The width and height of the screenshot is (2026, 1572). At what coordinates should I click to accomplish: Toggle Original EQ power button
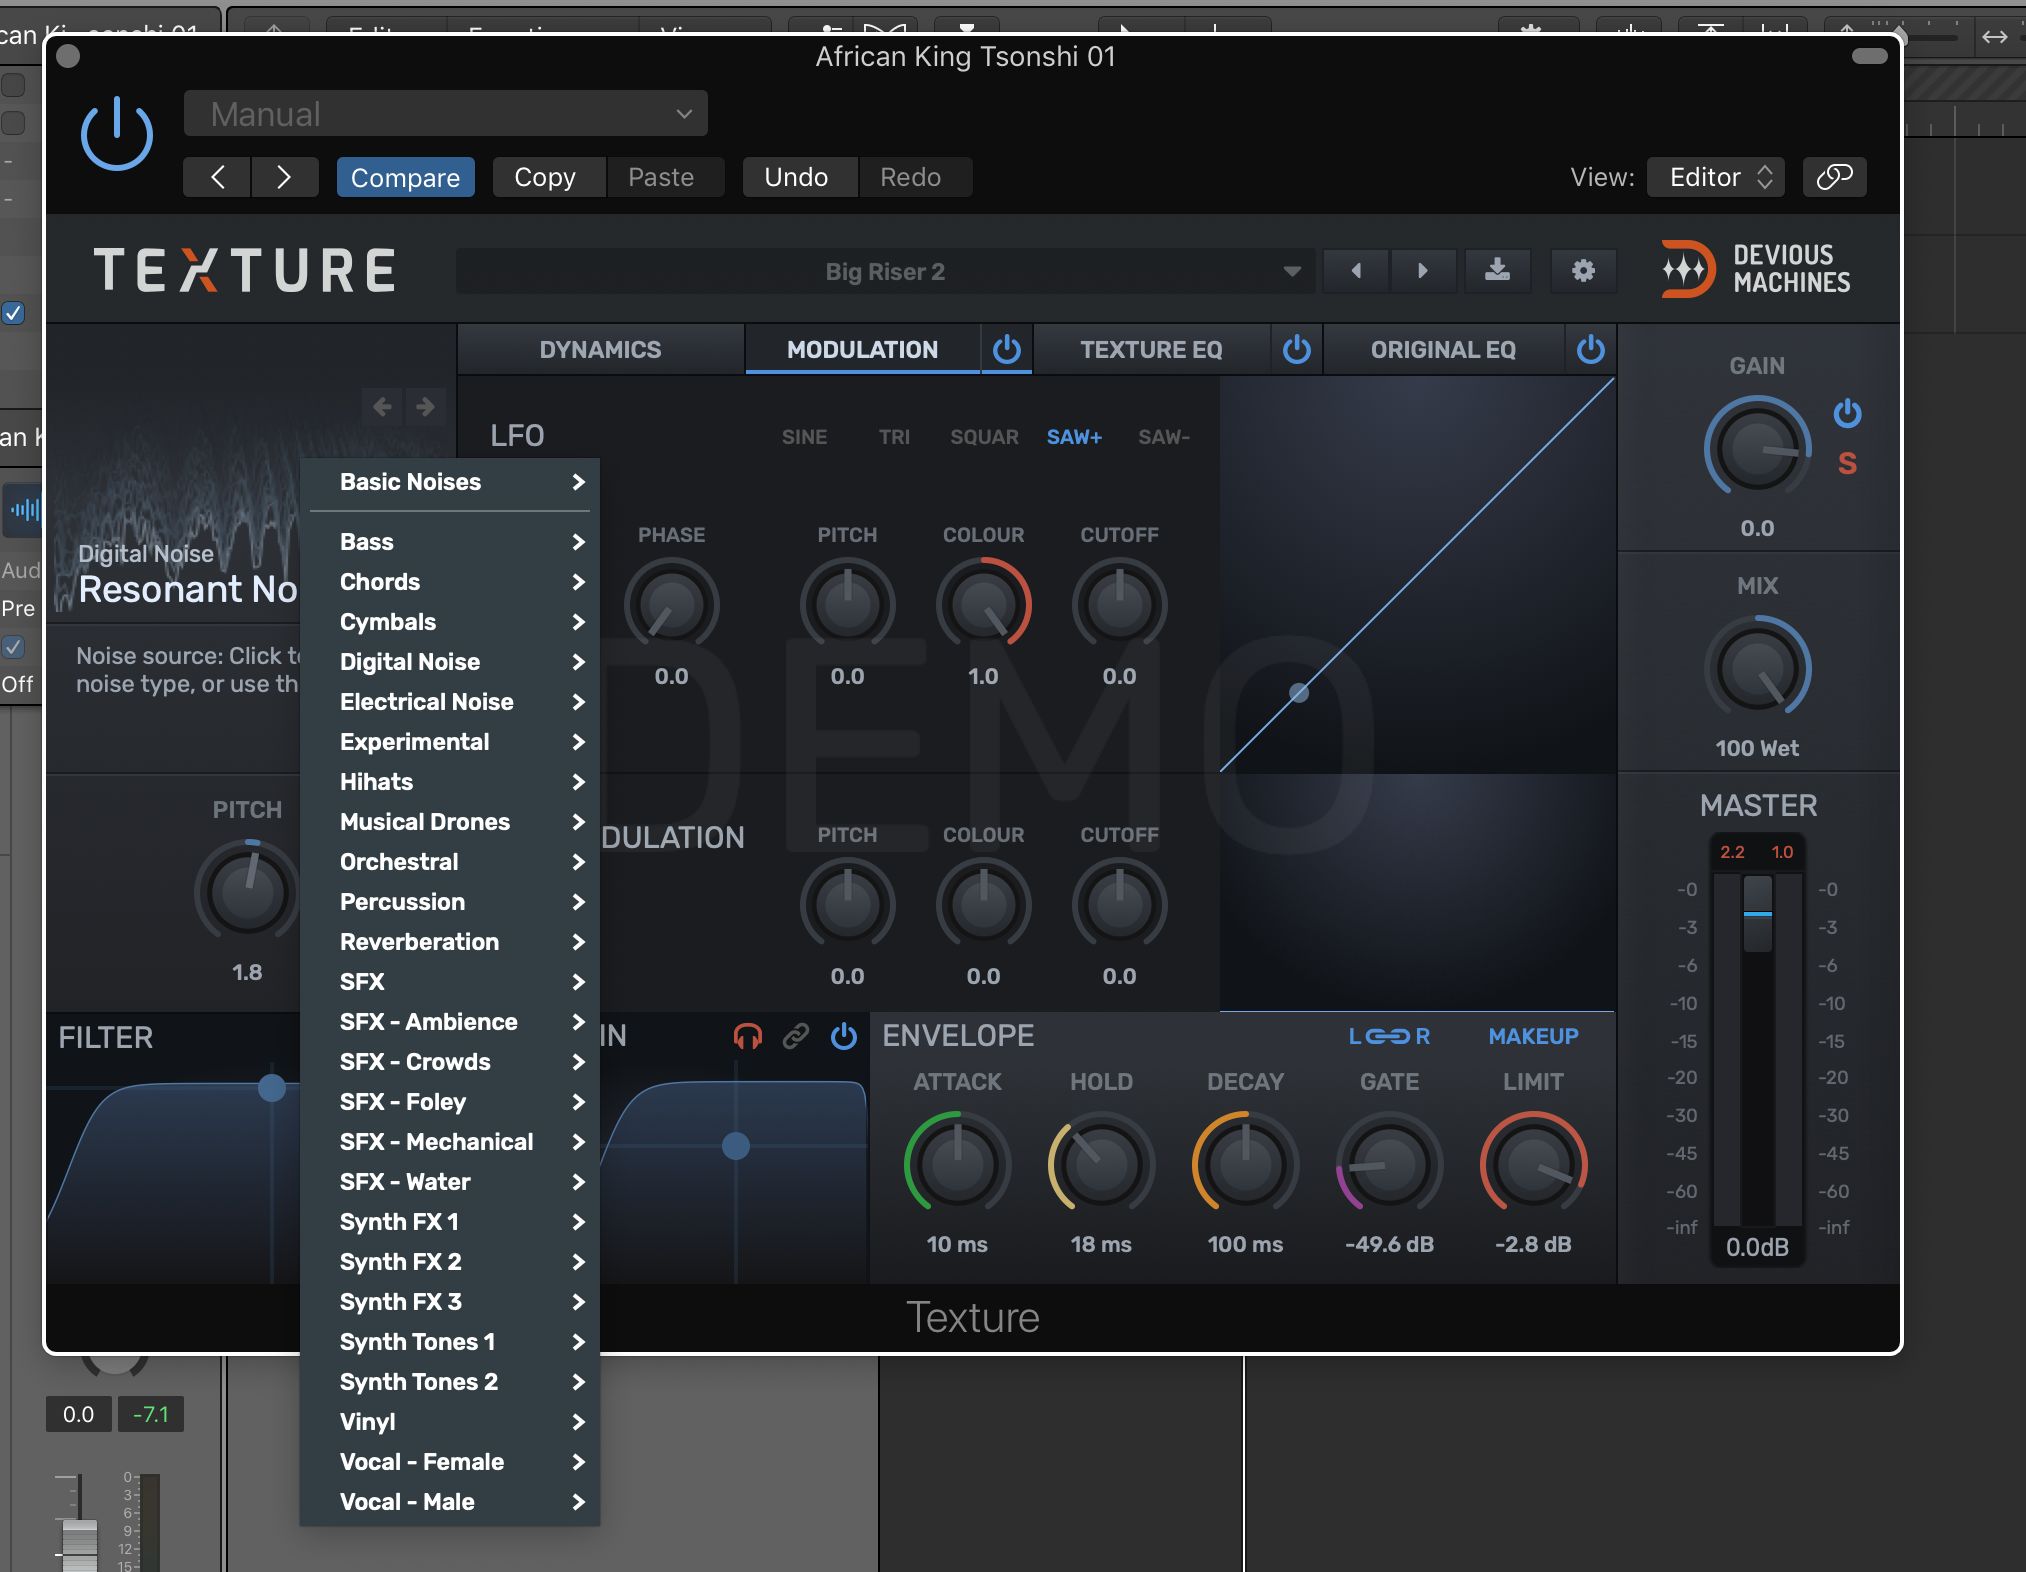pos(1591,349)
